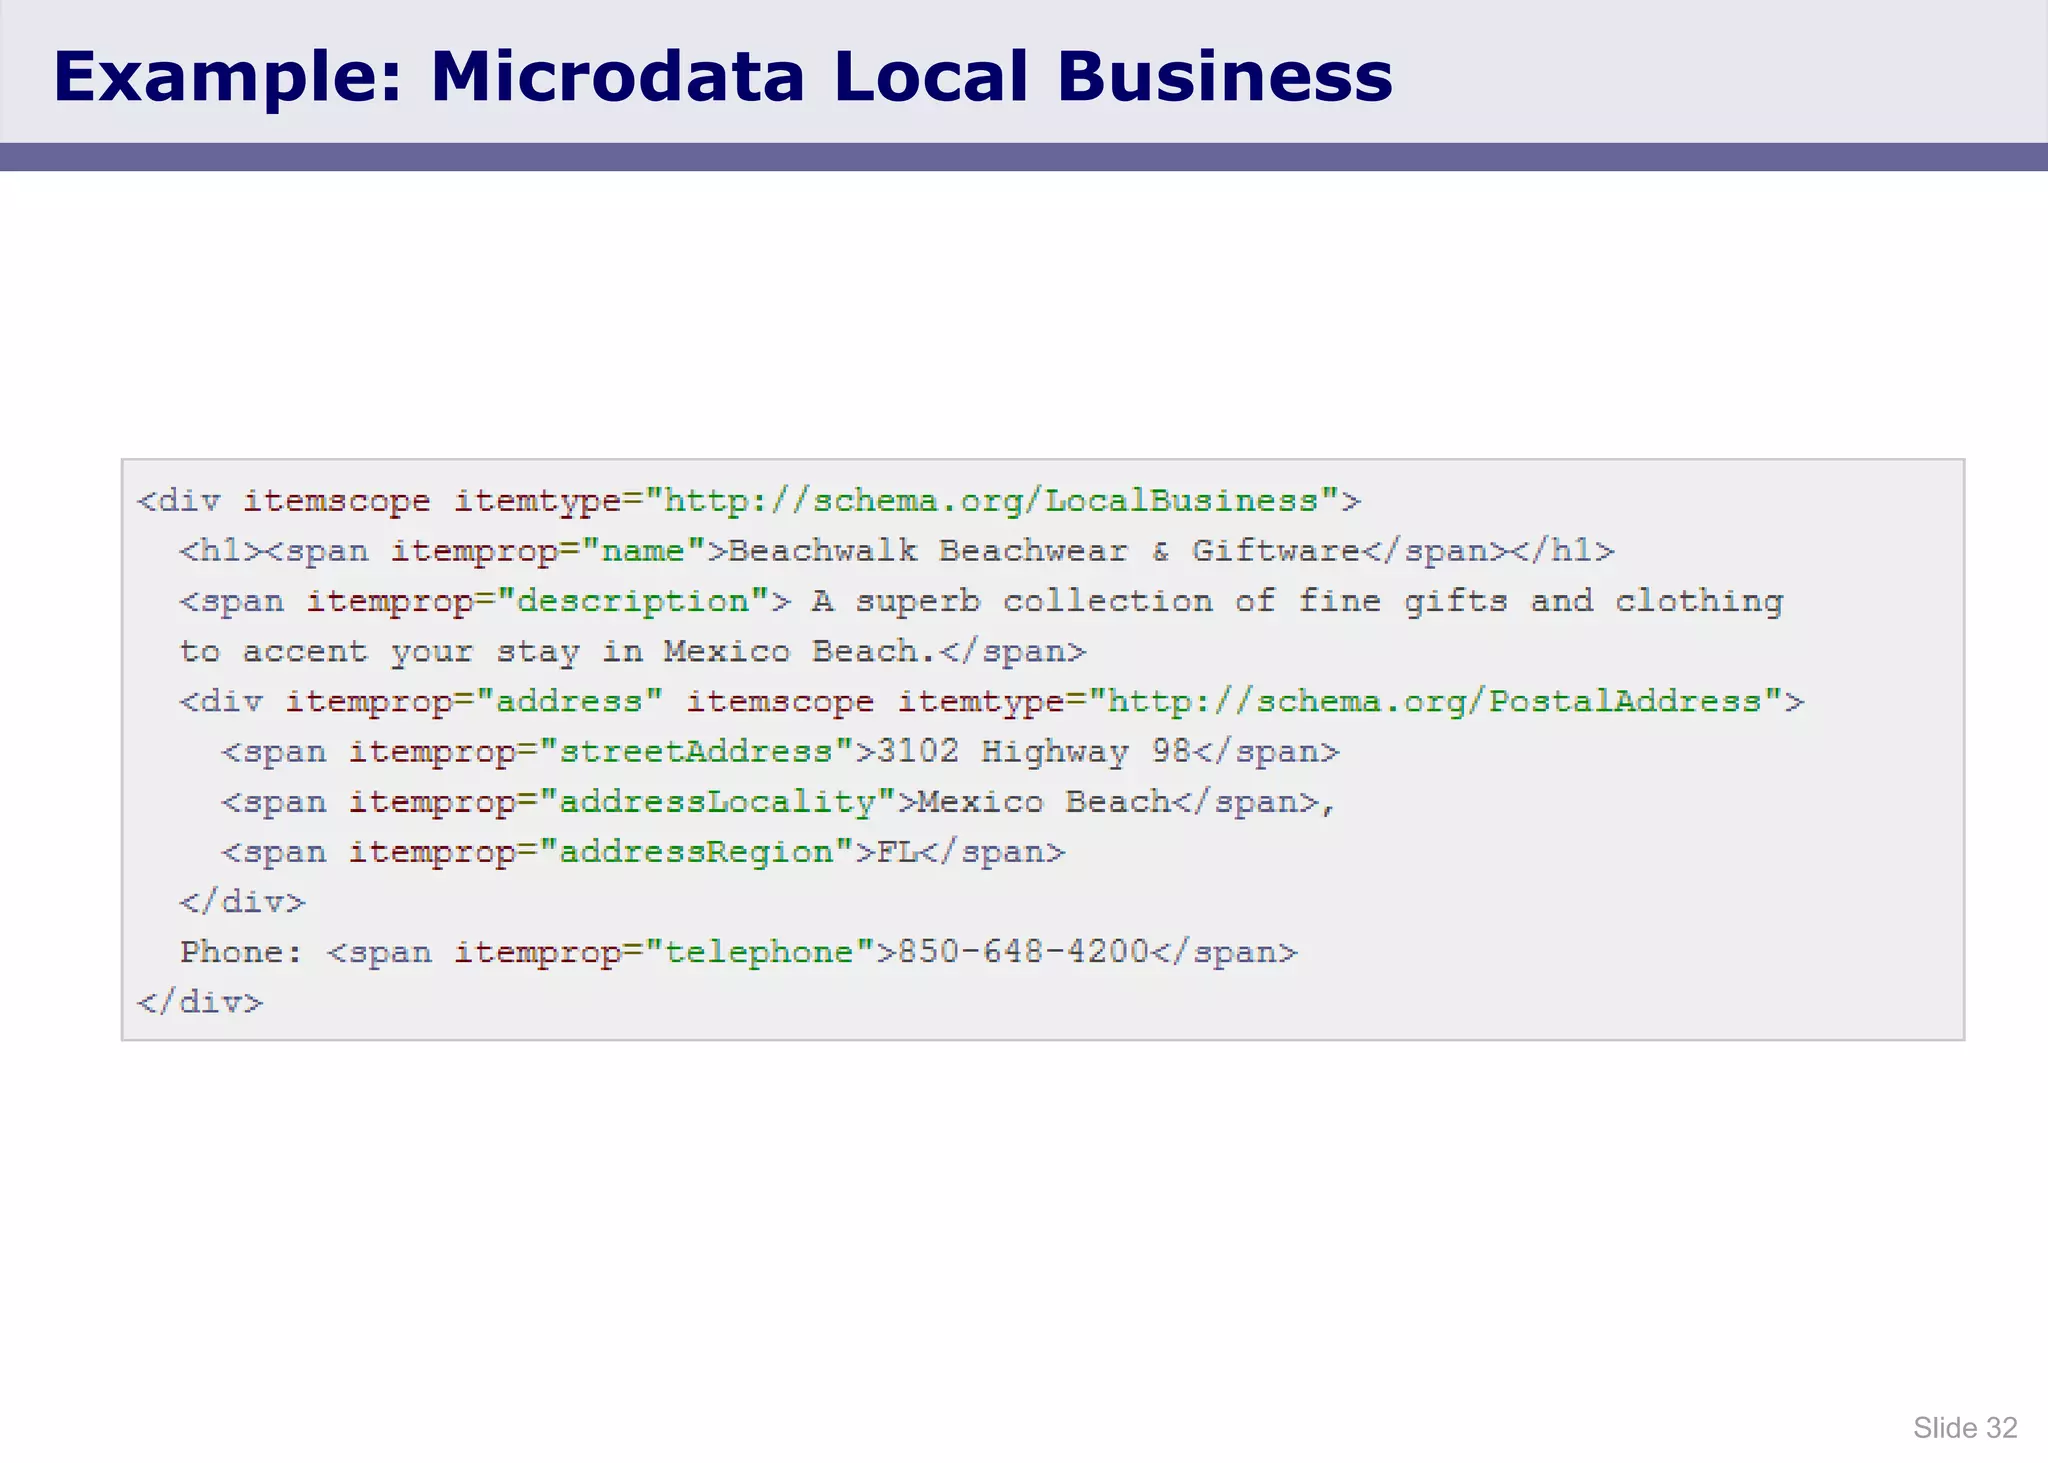The image size is (2048, 1463).
Task: Click the slide title "Example: Microdata Local Business"
Action: click(x=722, y=76)
